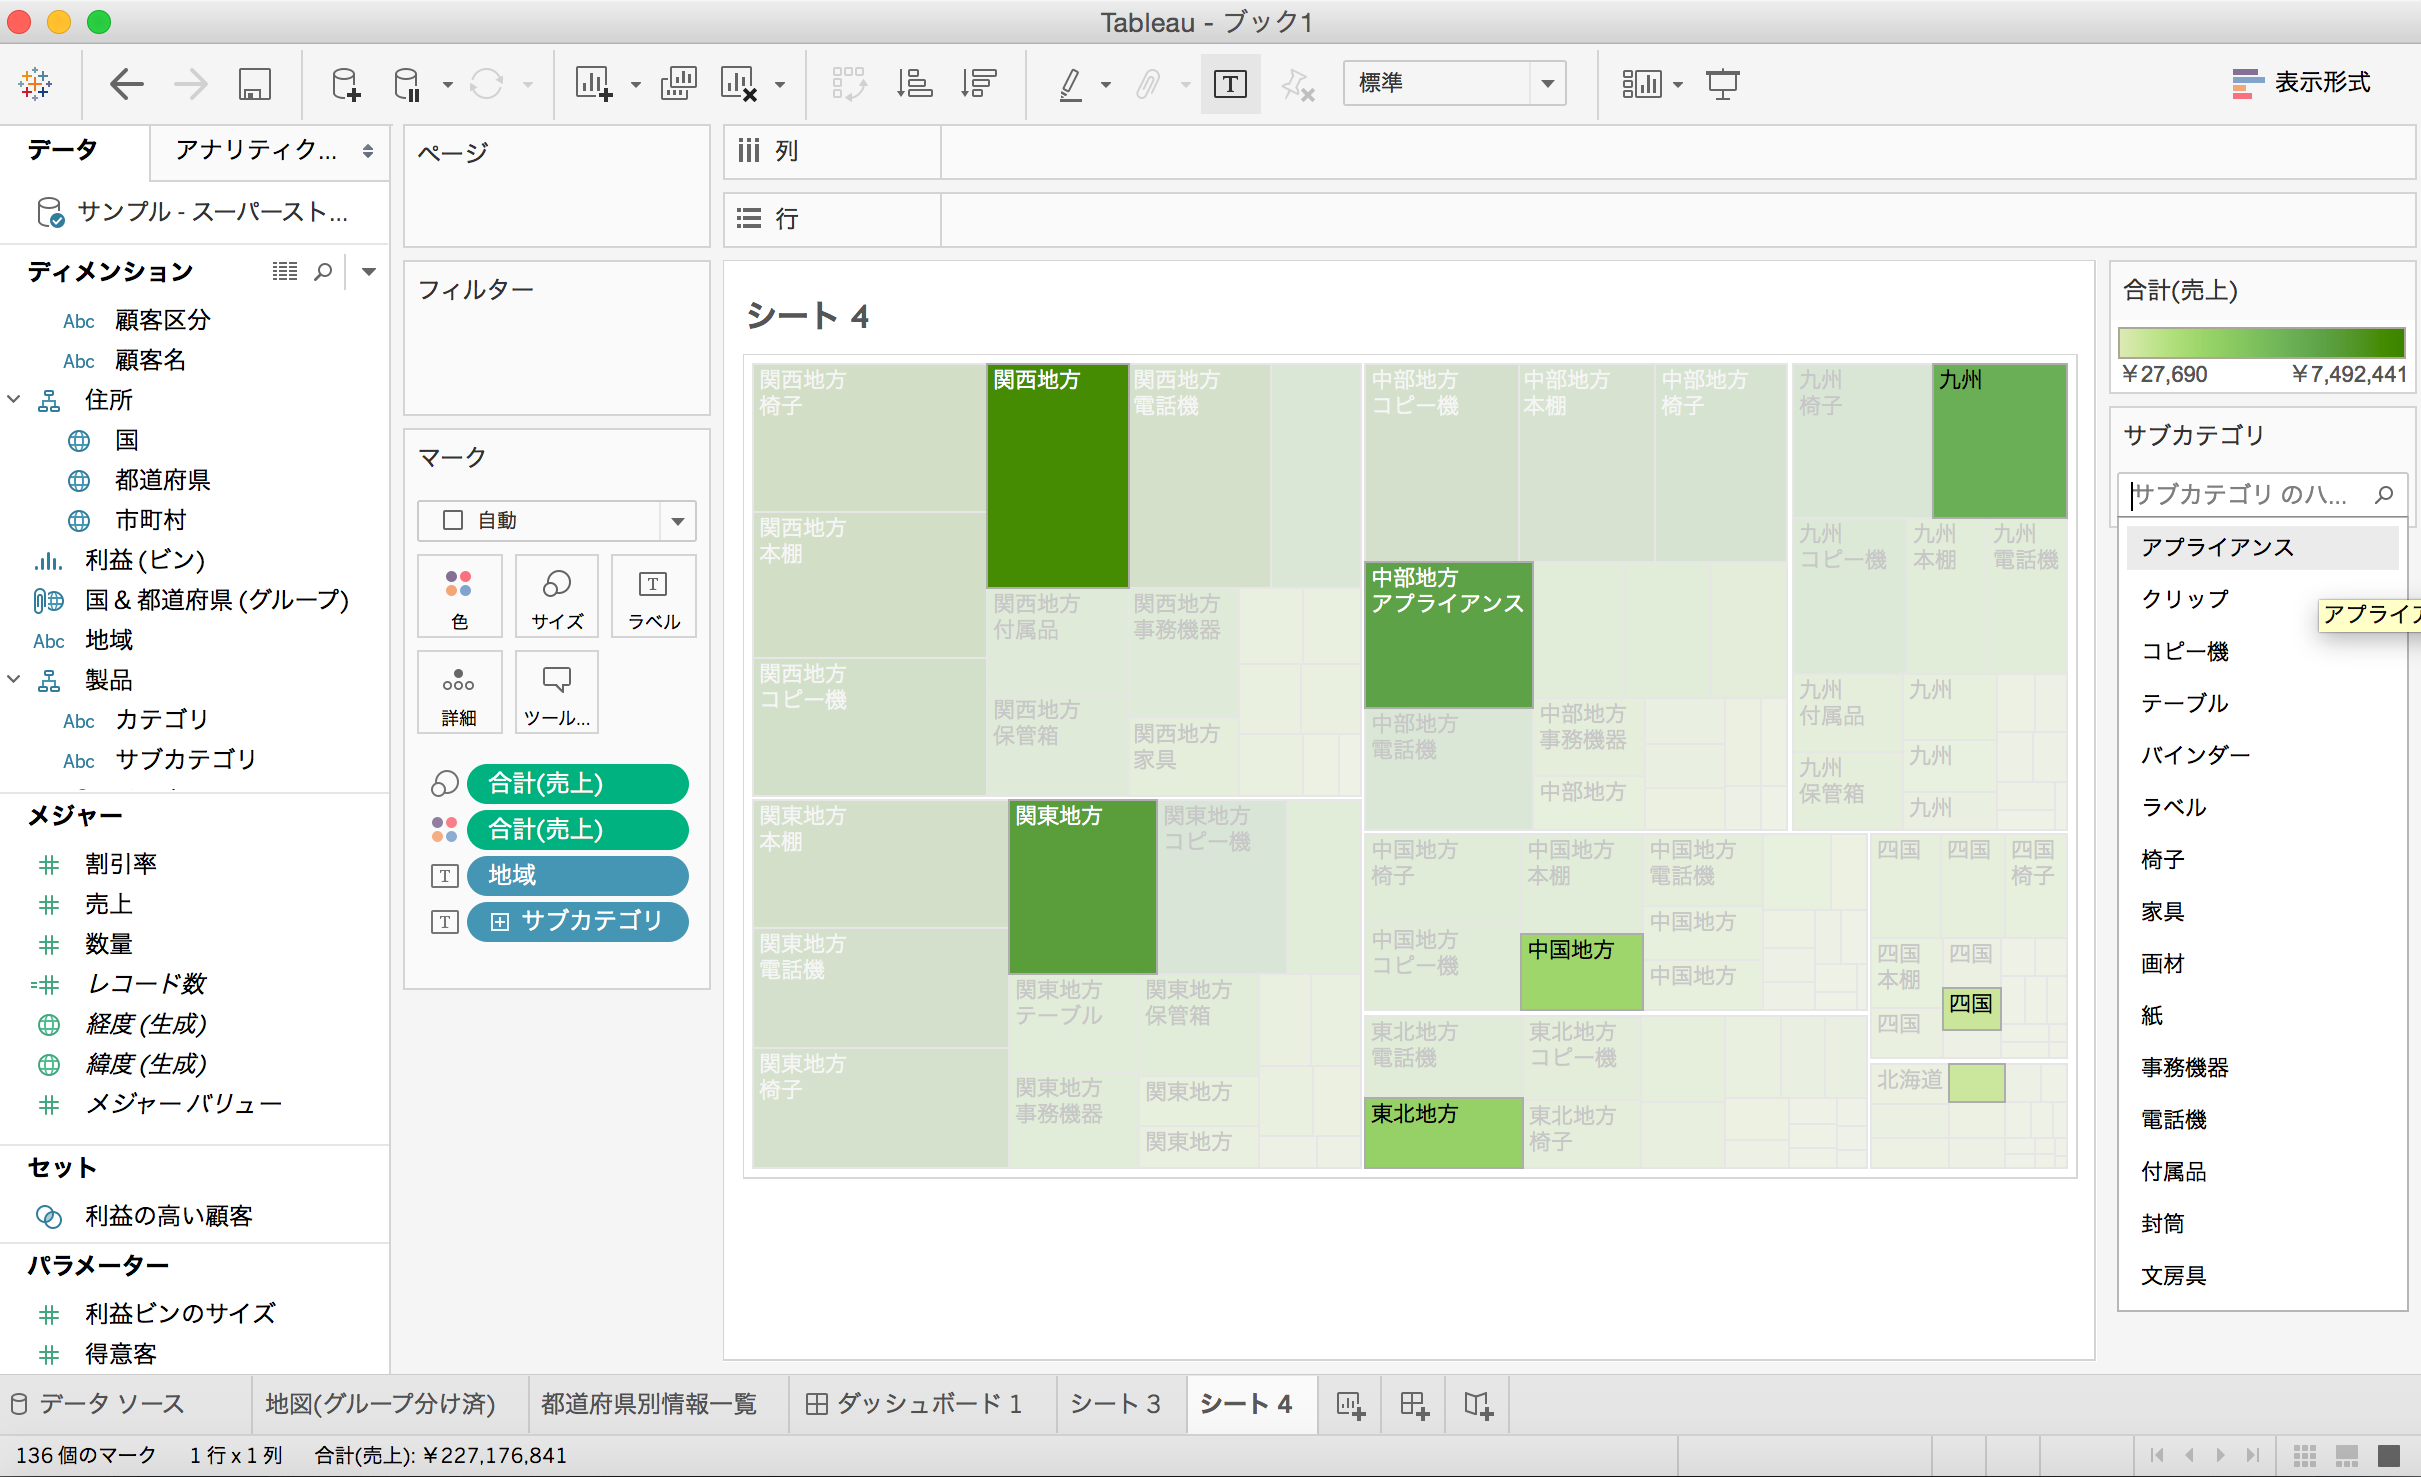Open the Color shelf on the Marks card
The width and height of the screenshot is (2421, 1477).
click(x=459, y=596)
